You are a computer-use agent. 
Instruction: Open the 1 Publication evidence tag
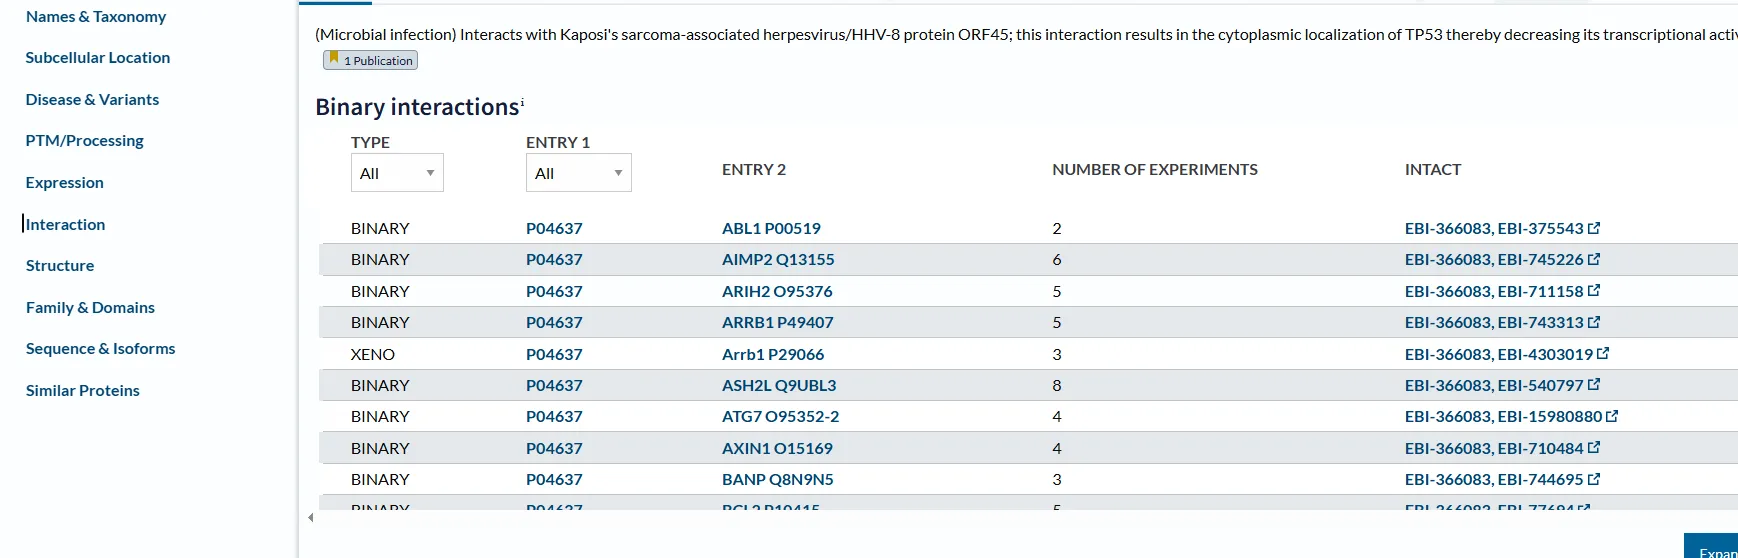(x=370, y=61)
